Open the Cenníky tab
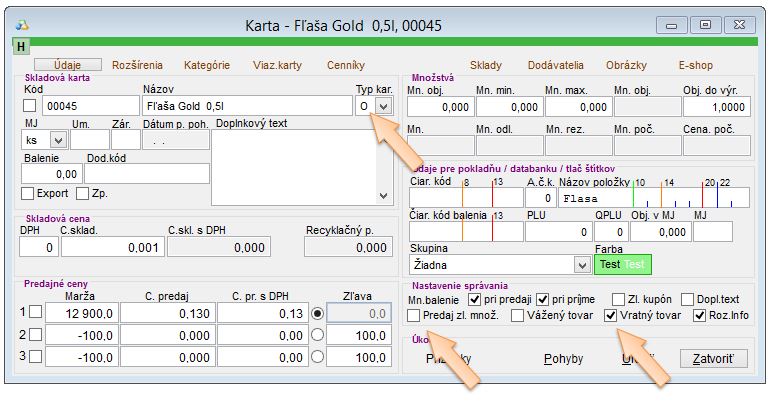Viewport: 774px width, 405px height. [x=346, y=65]
